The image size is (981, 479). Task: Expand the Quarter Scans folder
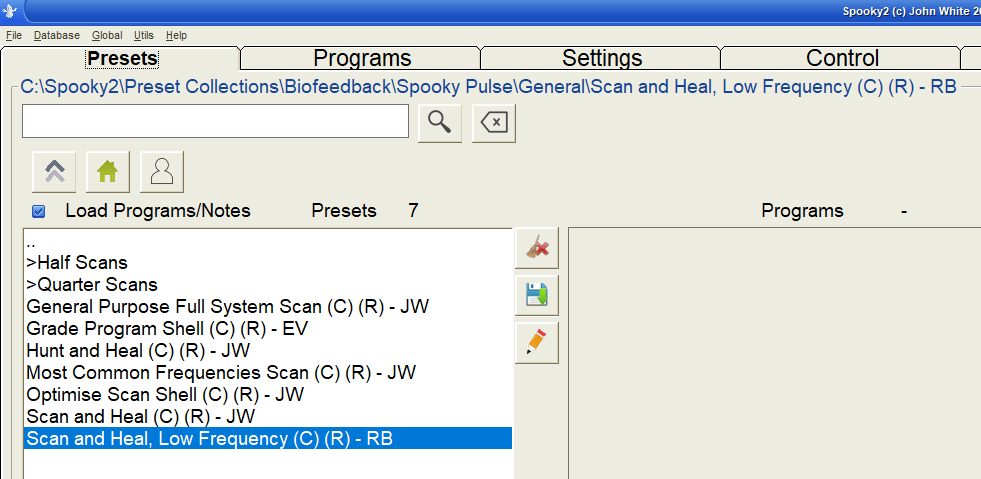(92, 285)
